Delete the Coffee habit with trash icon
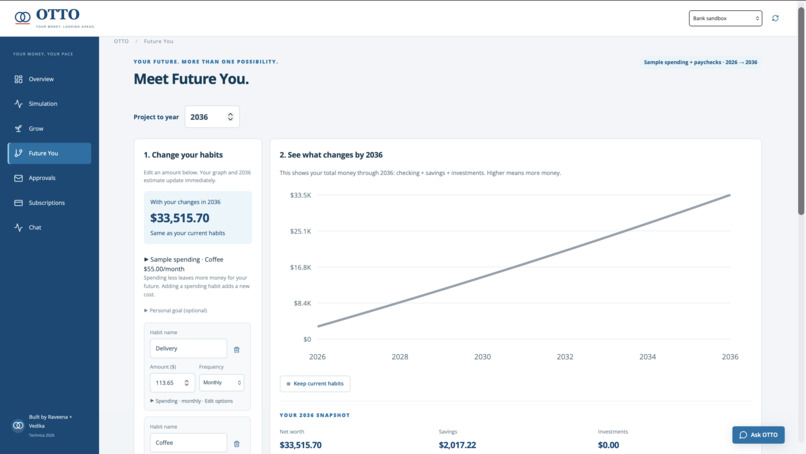The width and height of the screenshot is (806, 454). coord(236,444)
